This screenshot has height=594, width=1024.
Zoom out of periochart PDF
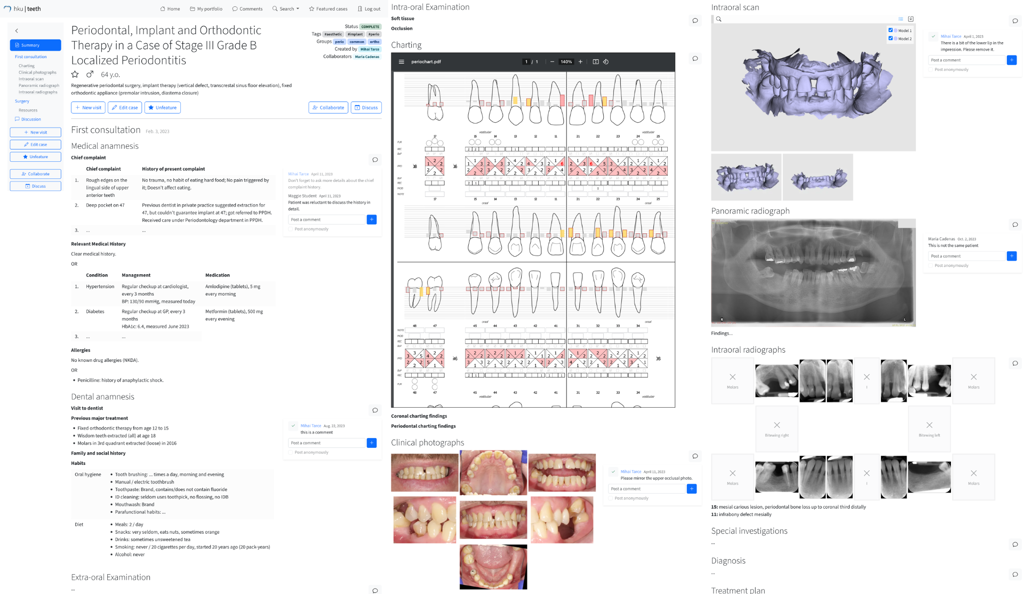pos(552,62)
